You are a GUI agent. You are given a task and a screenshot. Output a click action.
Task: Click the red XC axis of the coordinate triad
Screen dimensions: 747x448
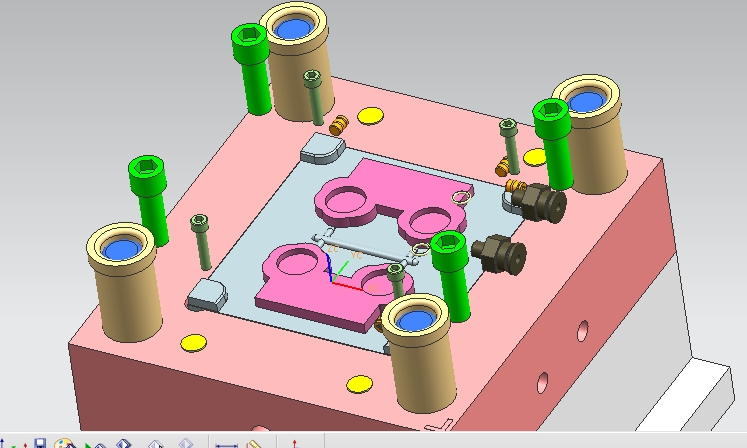point(347,285)
